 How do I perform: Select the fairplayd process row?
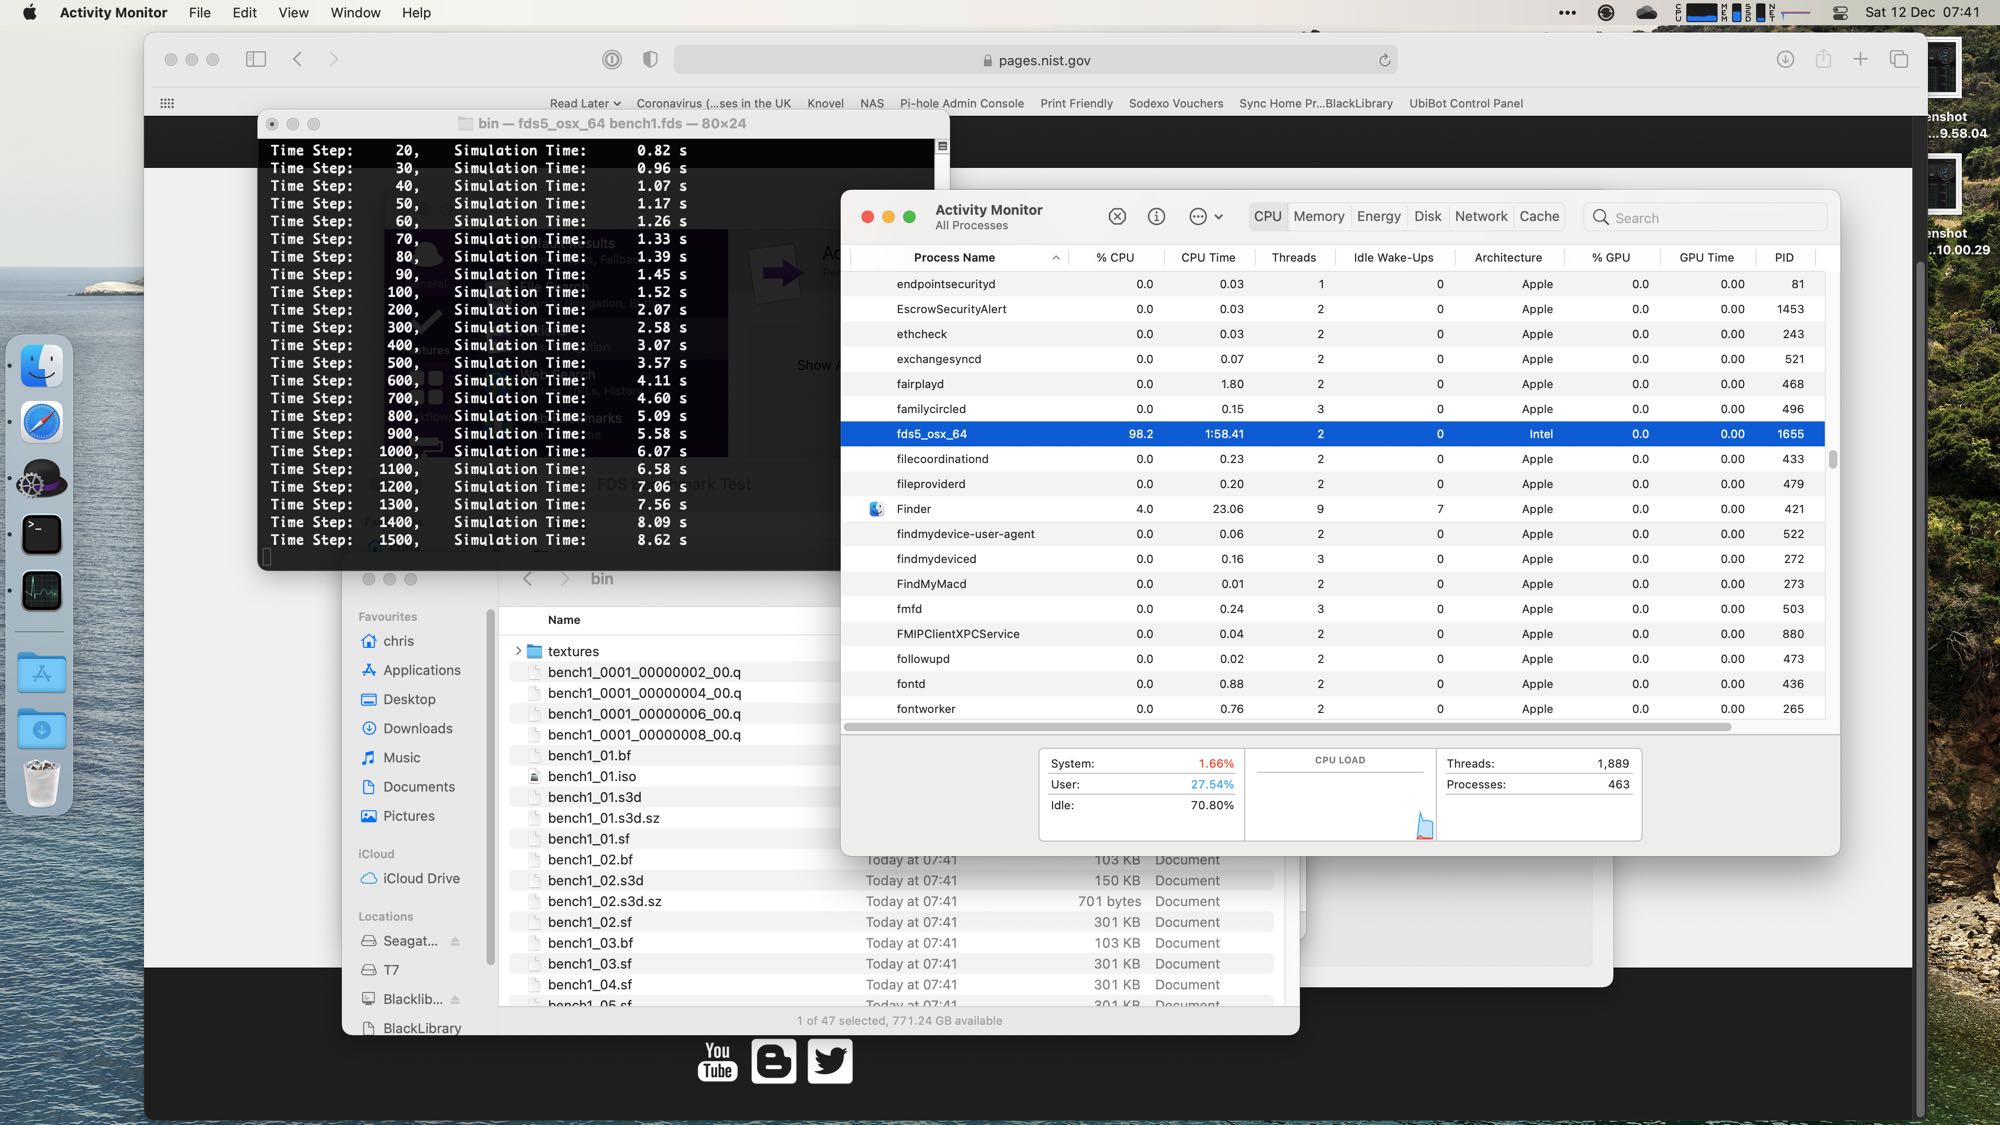[x=1332, y=384]
